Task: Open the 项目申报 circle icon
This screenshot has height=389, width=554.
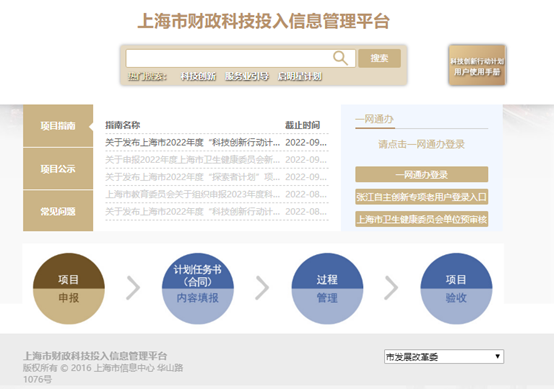Action: coord(69,288)
